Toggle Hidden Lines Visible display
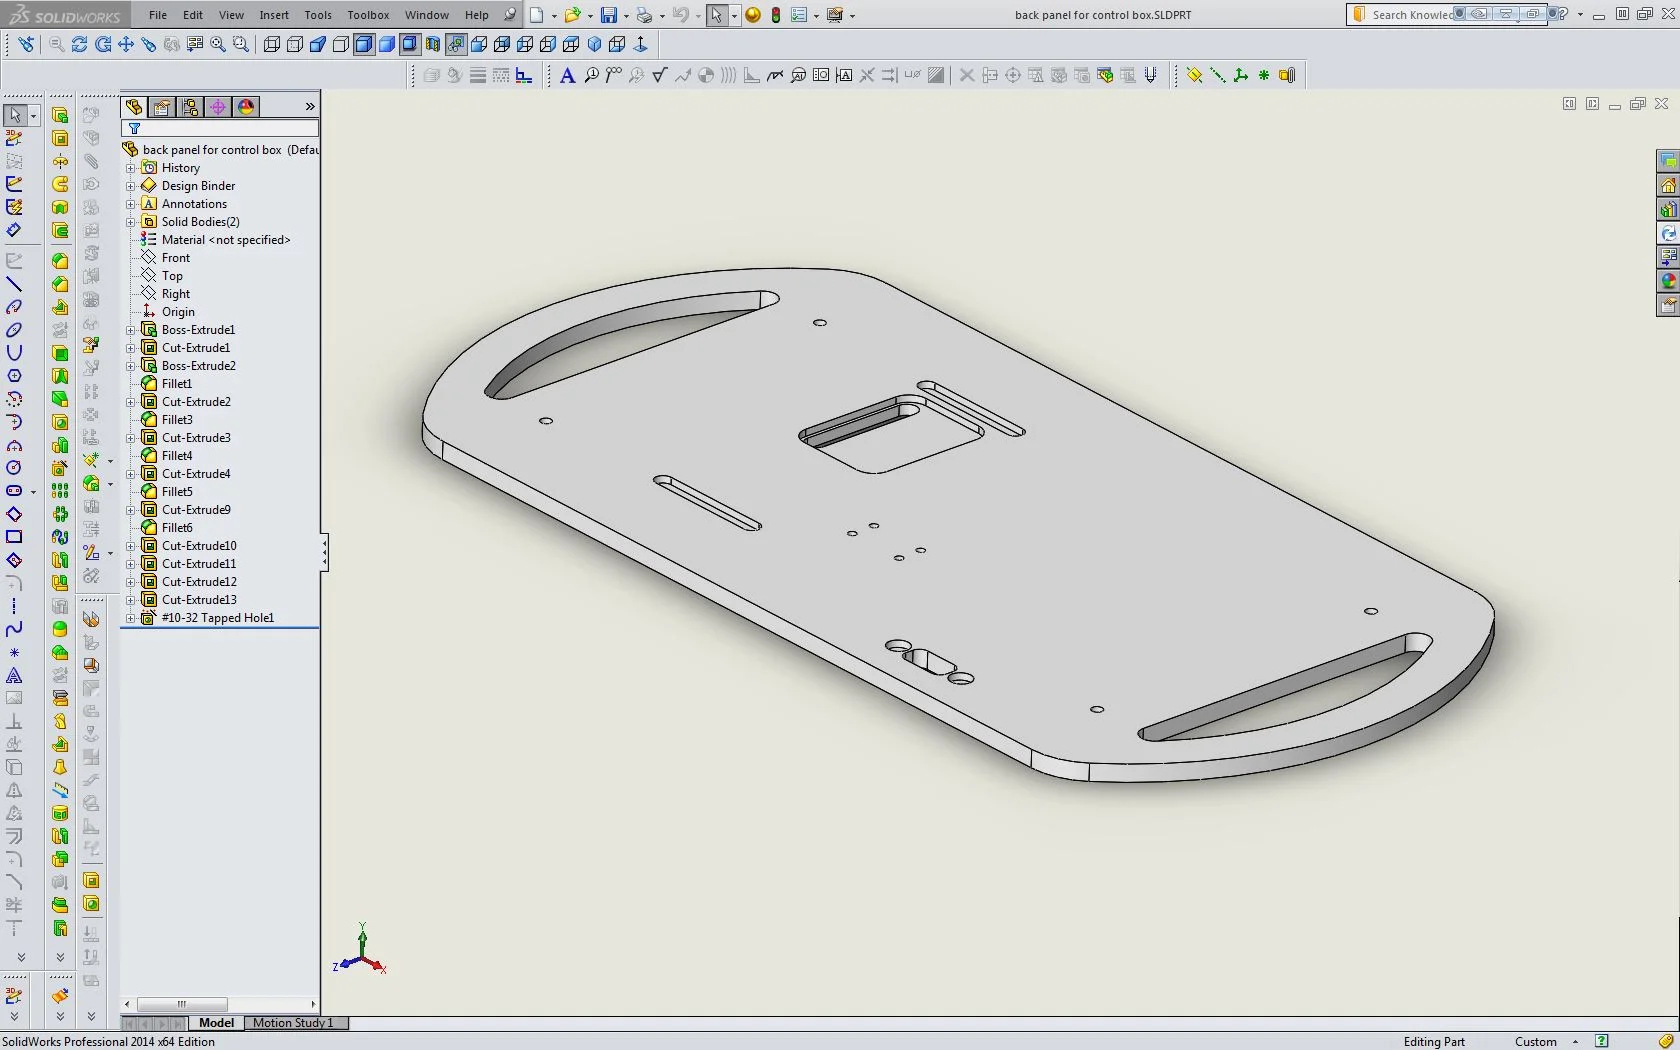This screenshot has width=1680, height=1050. tap(294, 44)
